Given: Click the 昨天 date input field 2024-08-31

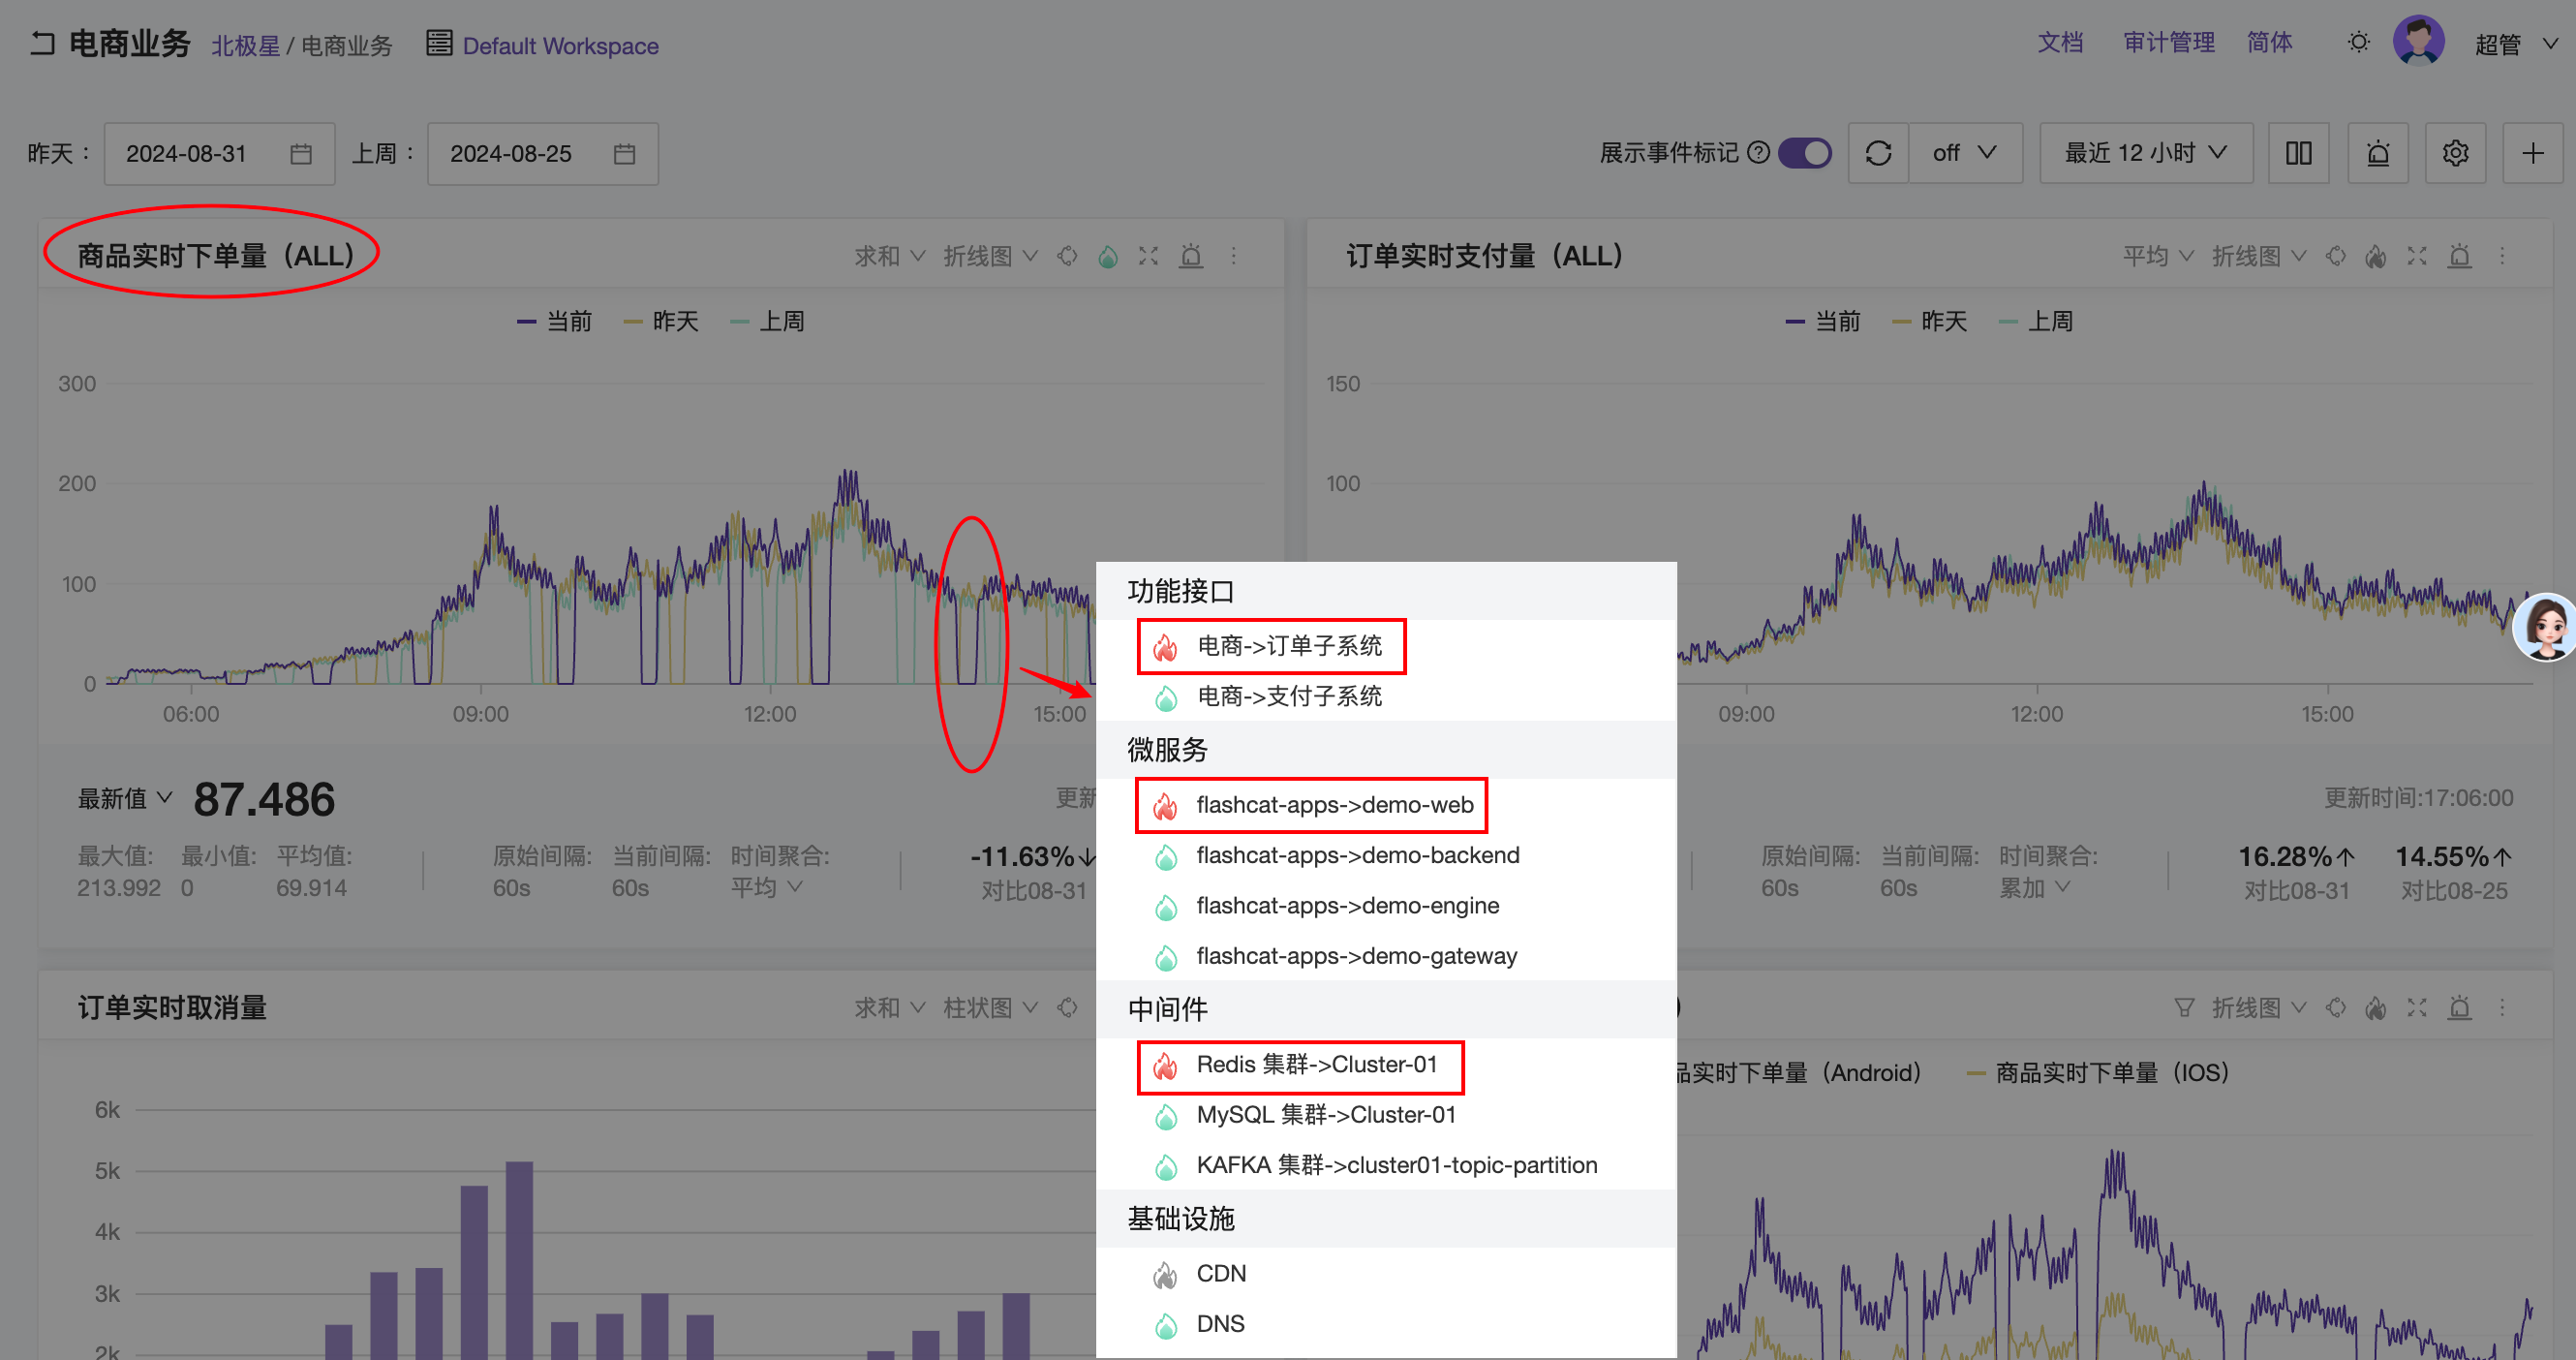Looking at the screenshot, I should click(x=202, y=153).
